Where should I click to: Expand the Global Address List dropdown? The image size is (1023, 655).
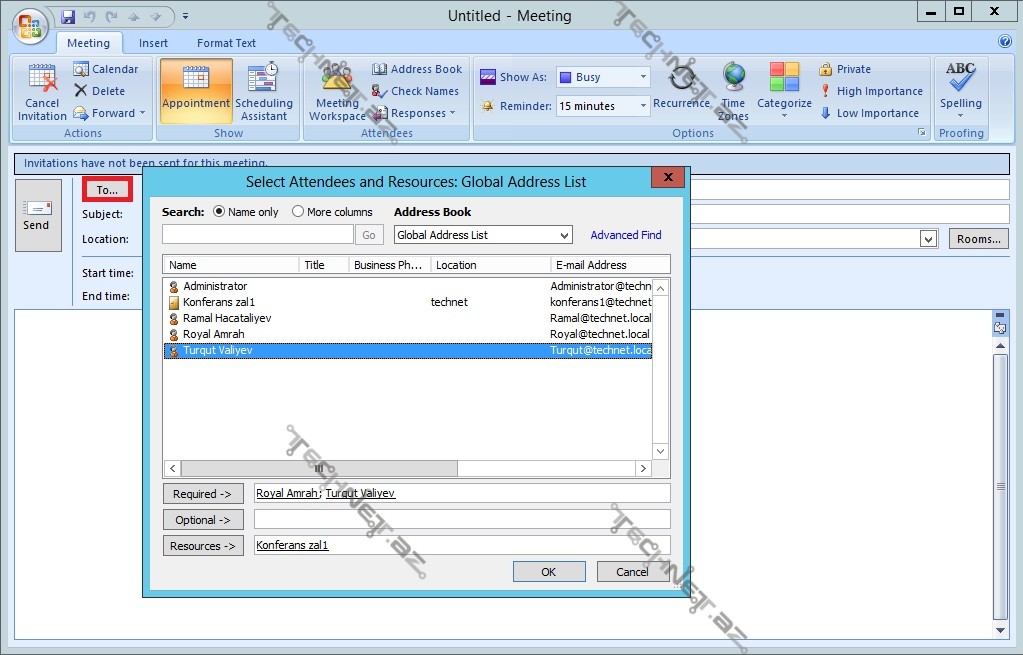[x=565, y=235]
